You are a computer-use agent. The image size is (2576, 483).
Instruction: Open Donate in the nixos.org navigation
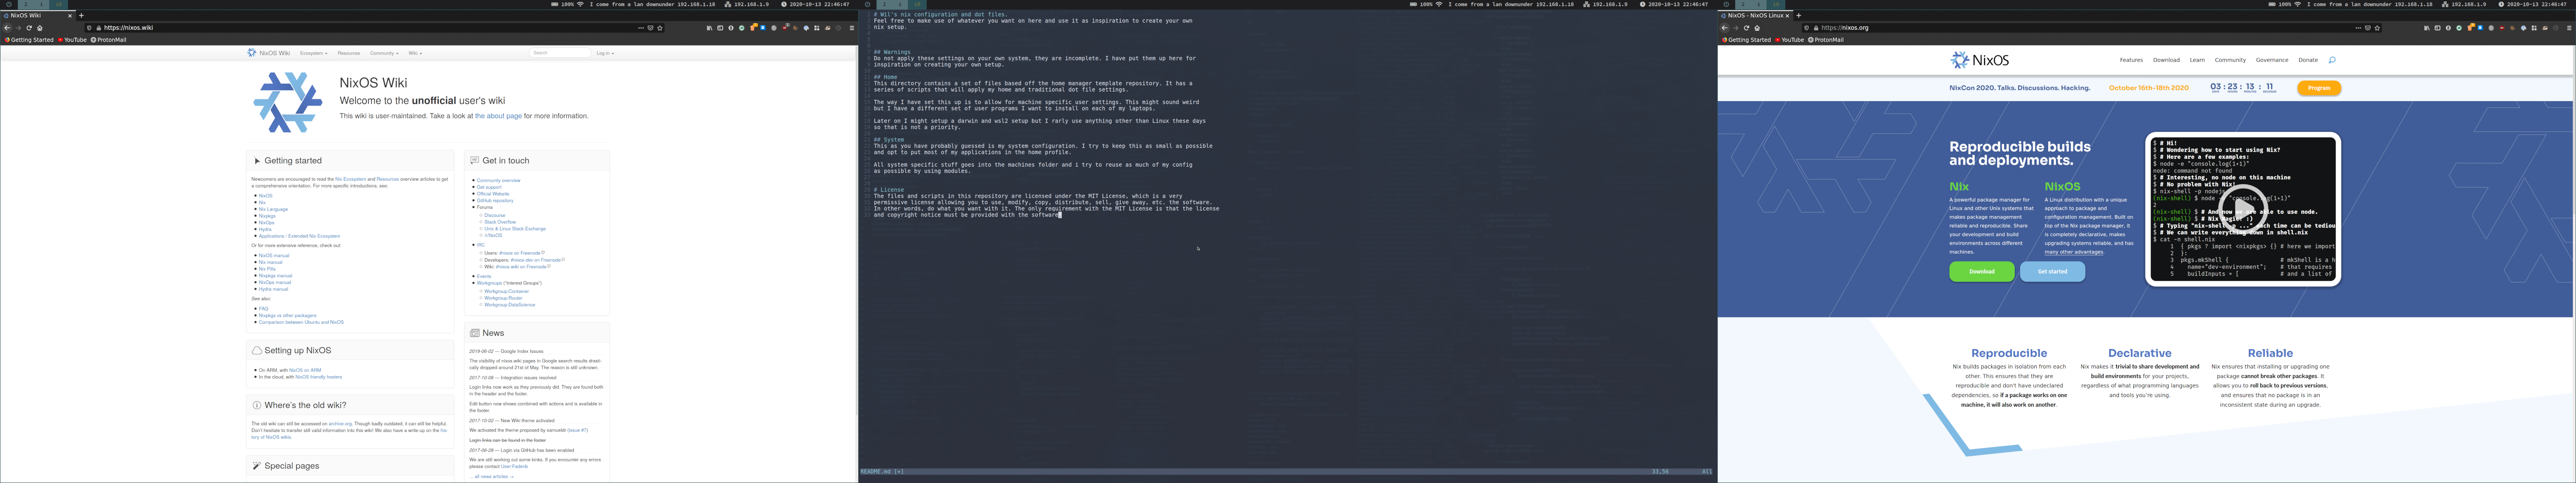click(x=2308, y=60)
